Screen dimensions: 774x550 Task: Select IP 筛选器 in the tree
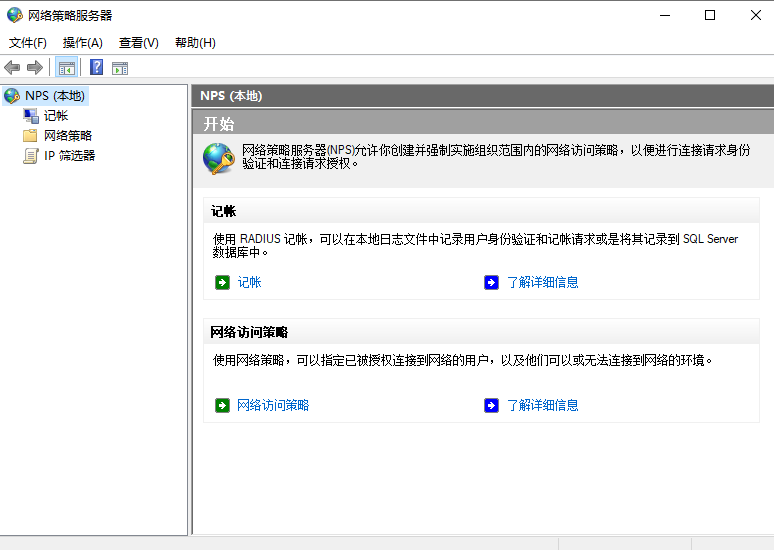point(69,155)
